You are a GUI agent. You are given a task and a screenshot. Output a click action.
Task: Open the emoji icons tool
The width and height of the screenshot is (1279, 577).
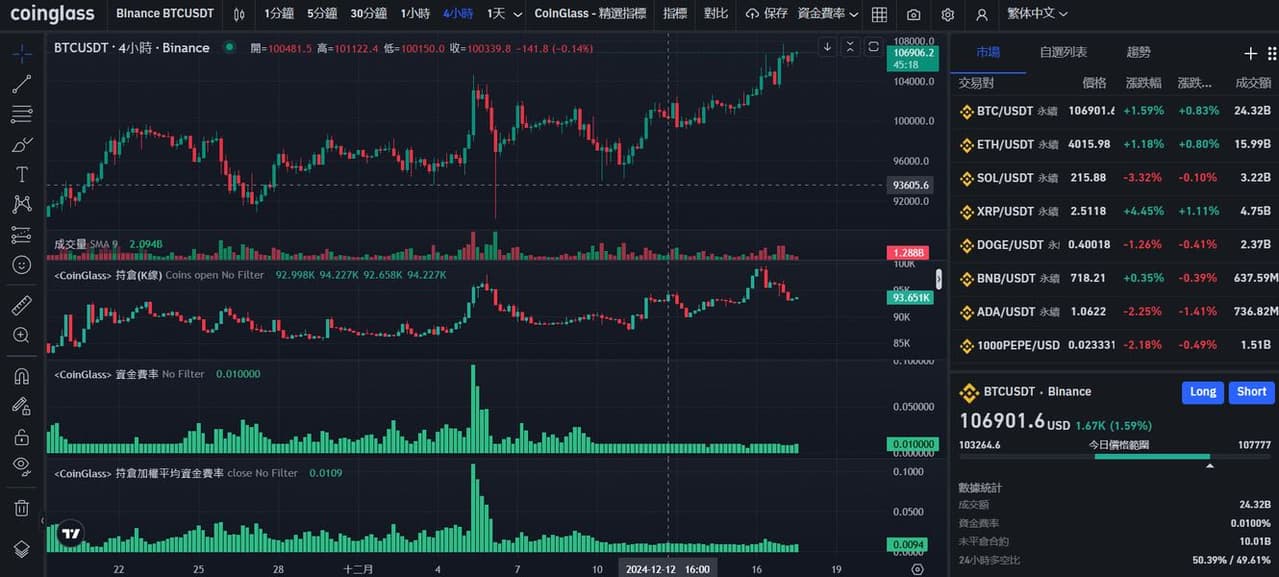click(22, 265)
